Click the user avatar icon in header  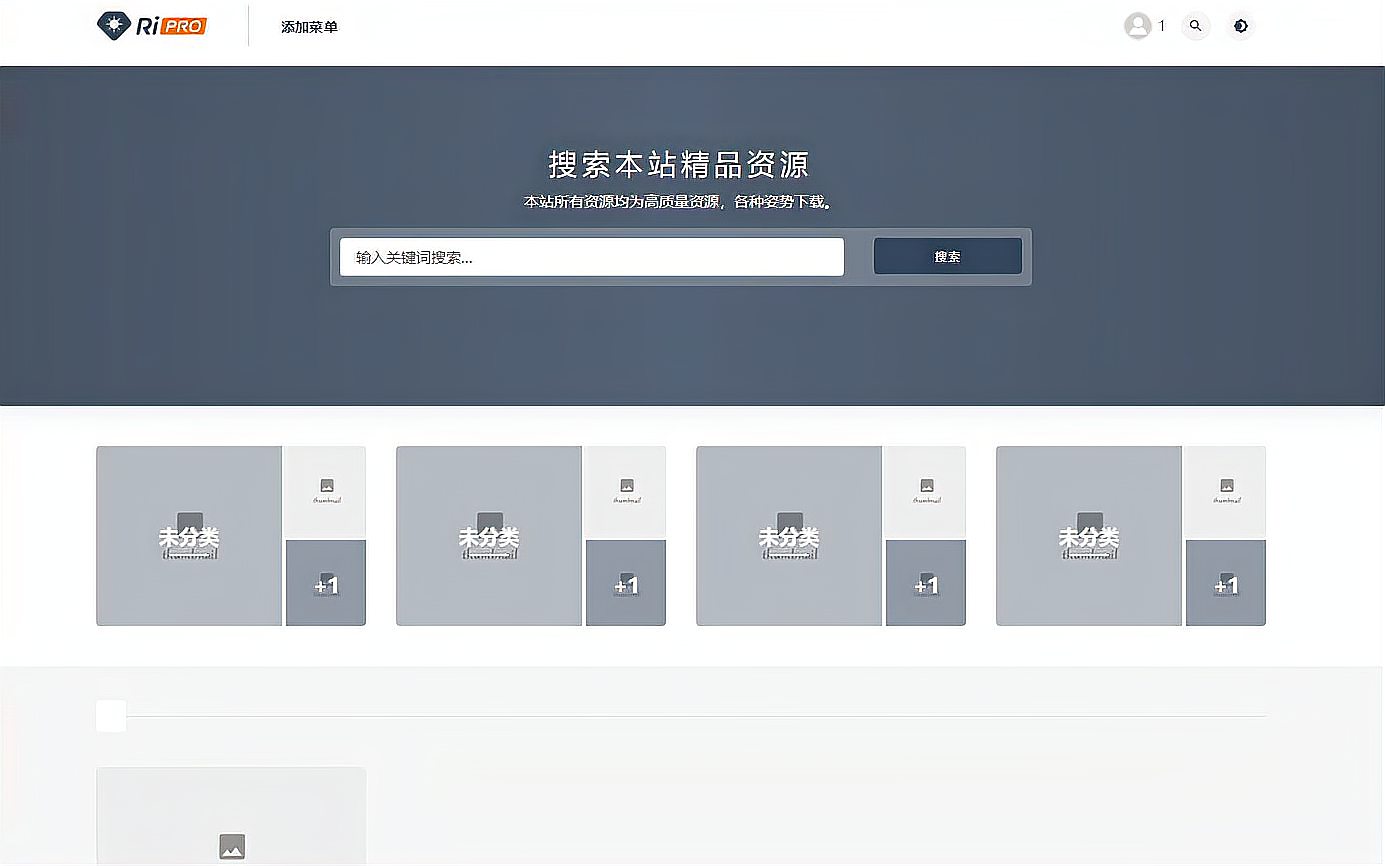pos(1140,26)
